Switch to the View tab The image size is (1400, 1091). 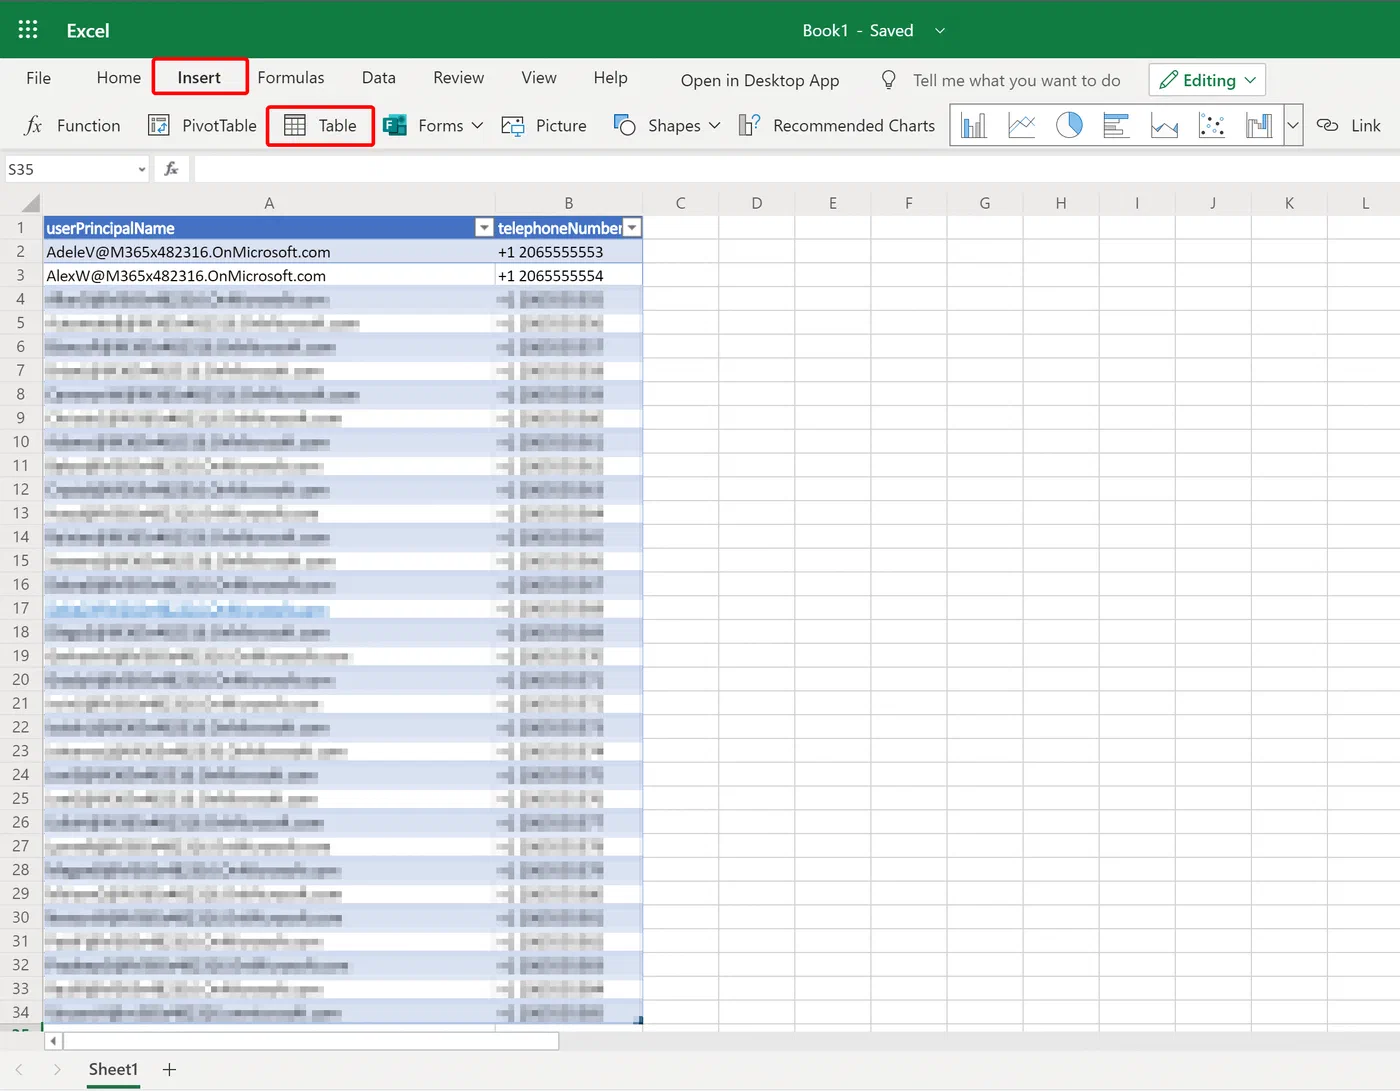(x=539, y=78)
